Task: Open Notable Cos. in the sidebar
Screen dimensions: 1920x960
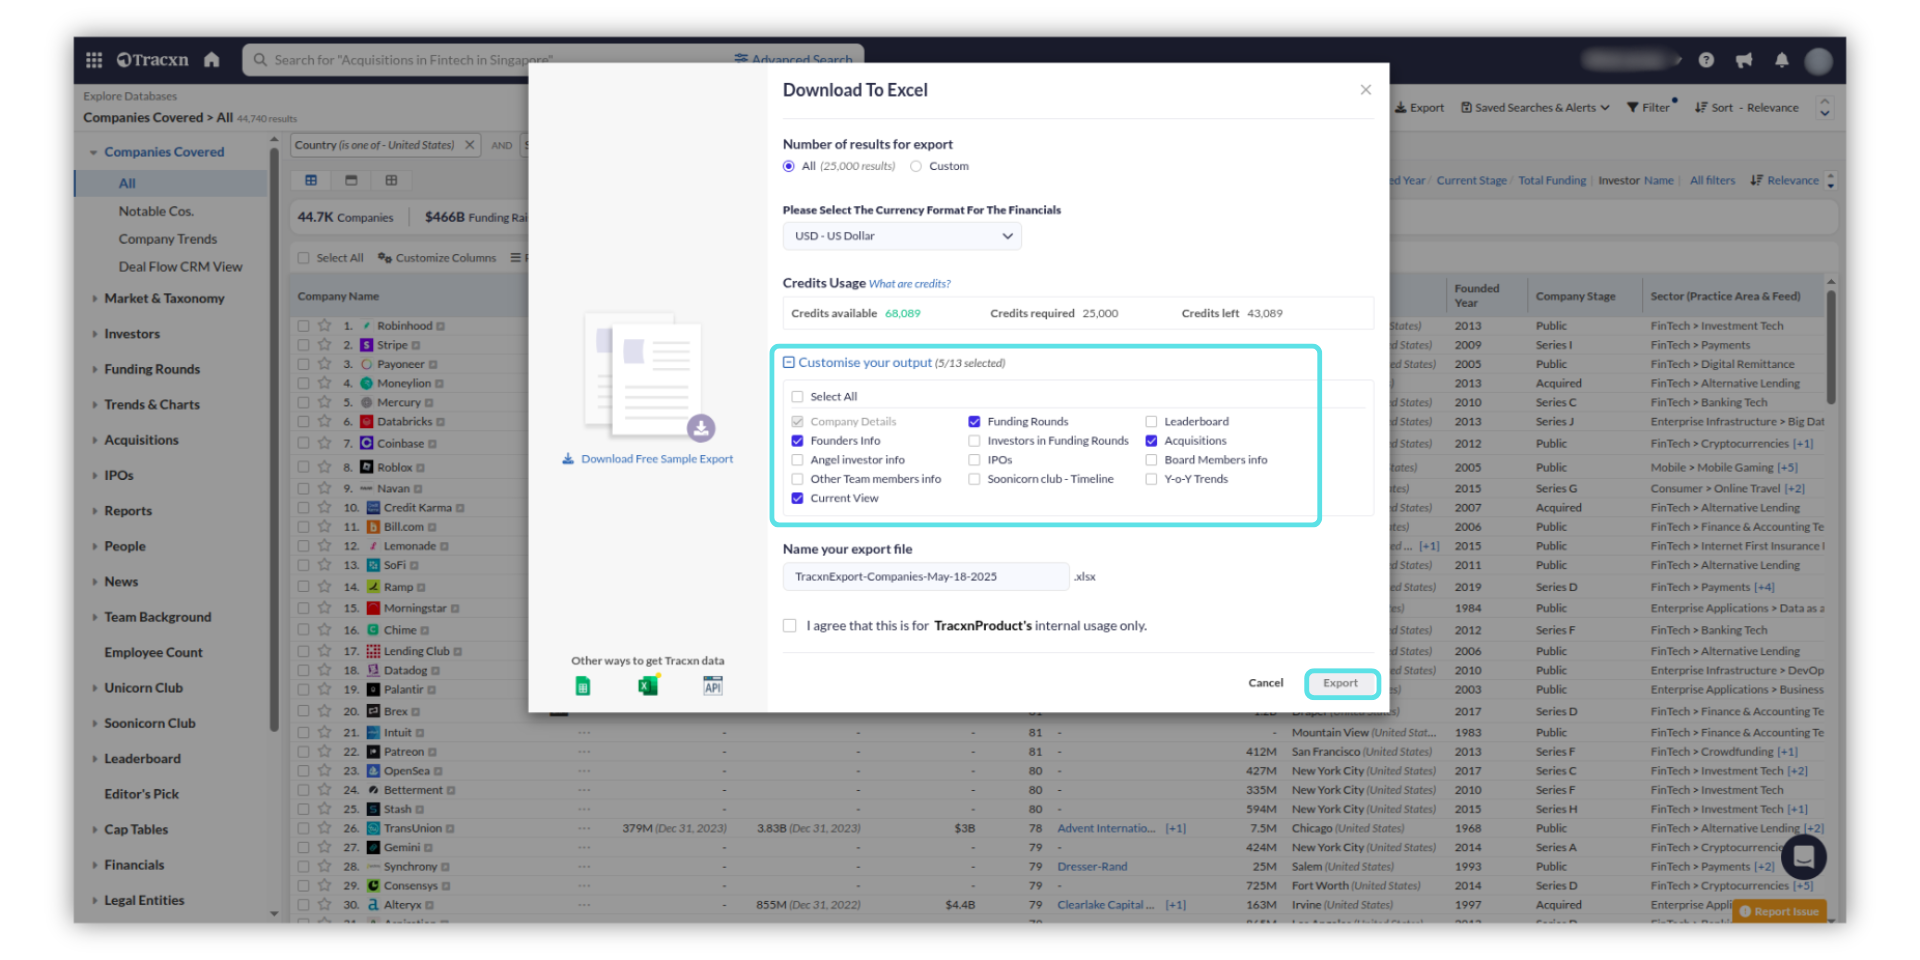Action: 156,211
